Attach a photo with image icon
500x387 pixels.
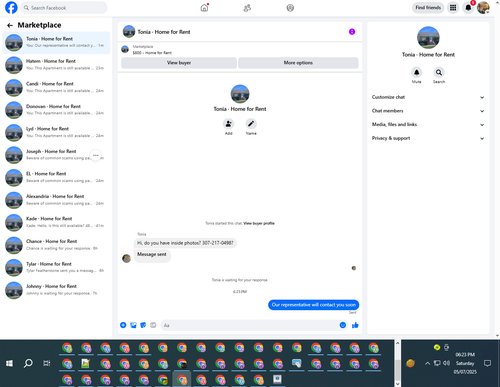pos(133,325)
